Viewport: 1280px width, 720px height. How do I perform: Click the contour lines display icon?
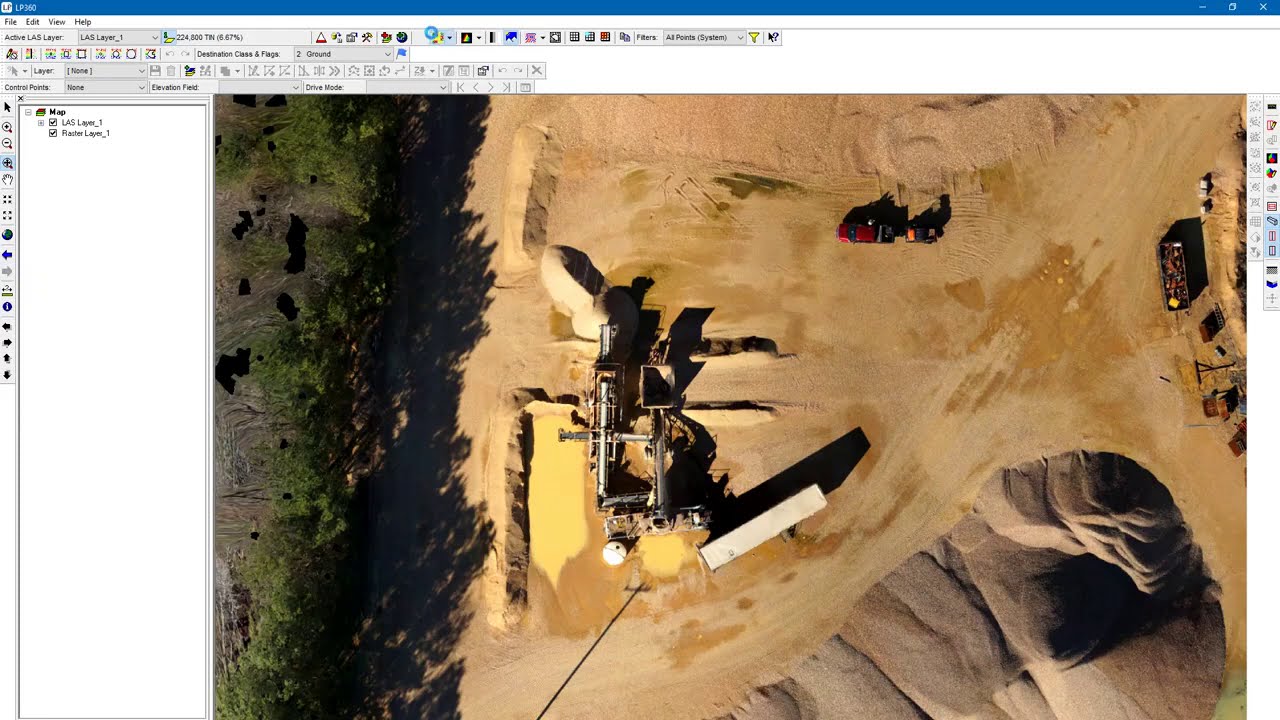point(530,38)
